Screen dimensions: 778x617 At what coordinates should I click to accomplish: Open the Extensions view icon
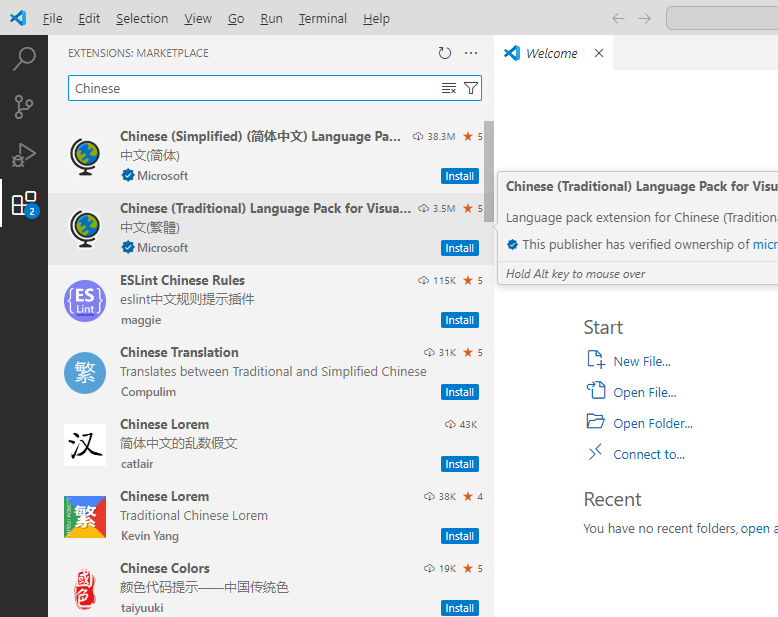pyautogui.click(x=25, y=204)
